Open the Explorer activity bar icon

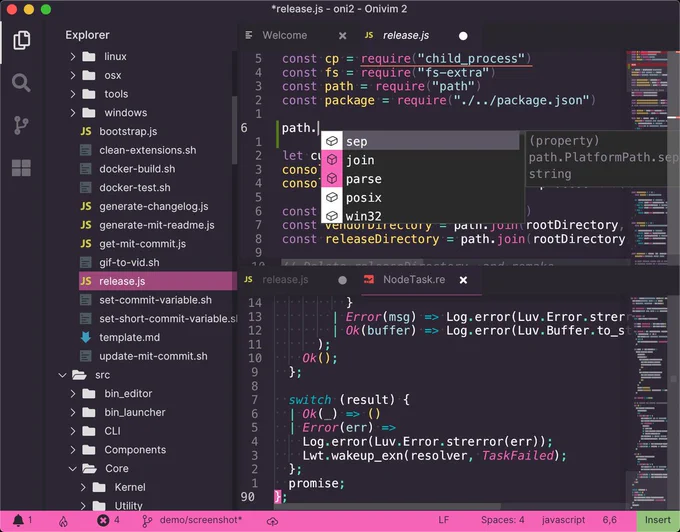click(x=21, y=40)
